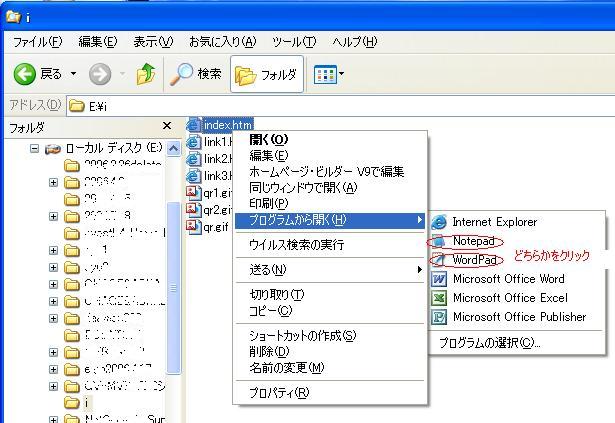615x423 pixels.
Task: Click the greyed Forward arrow icon
Action: (100, 74)
